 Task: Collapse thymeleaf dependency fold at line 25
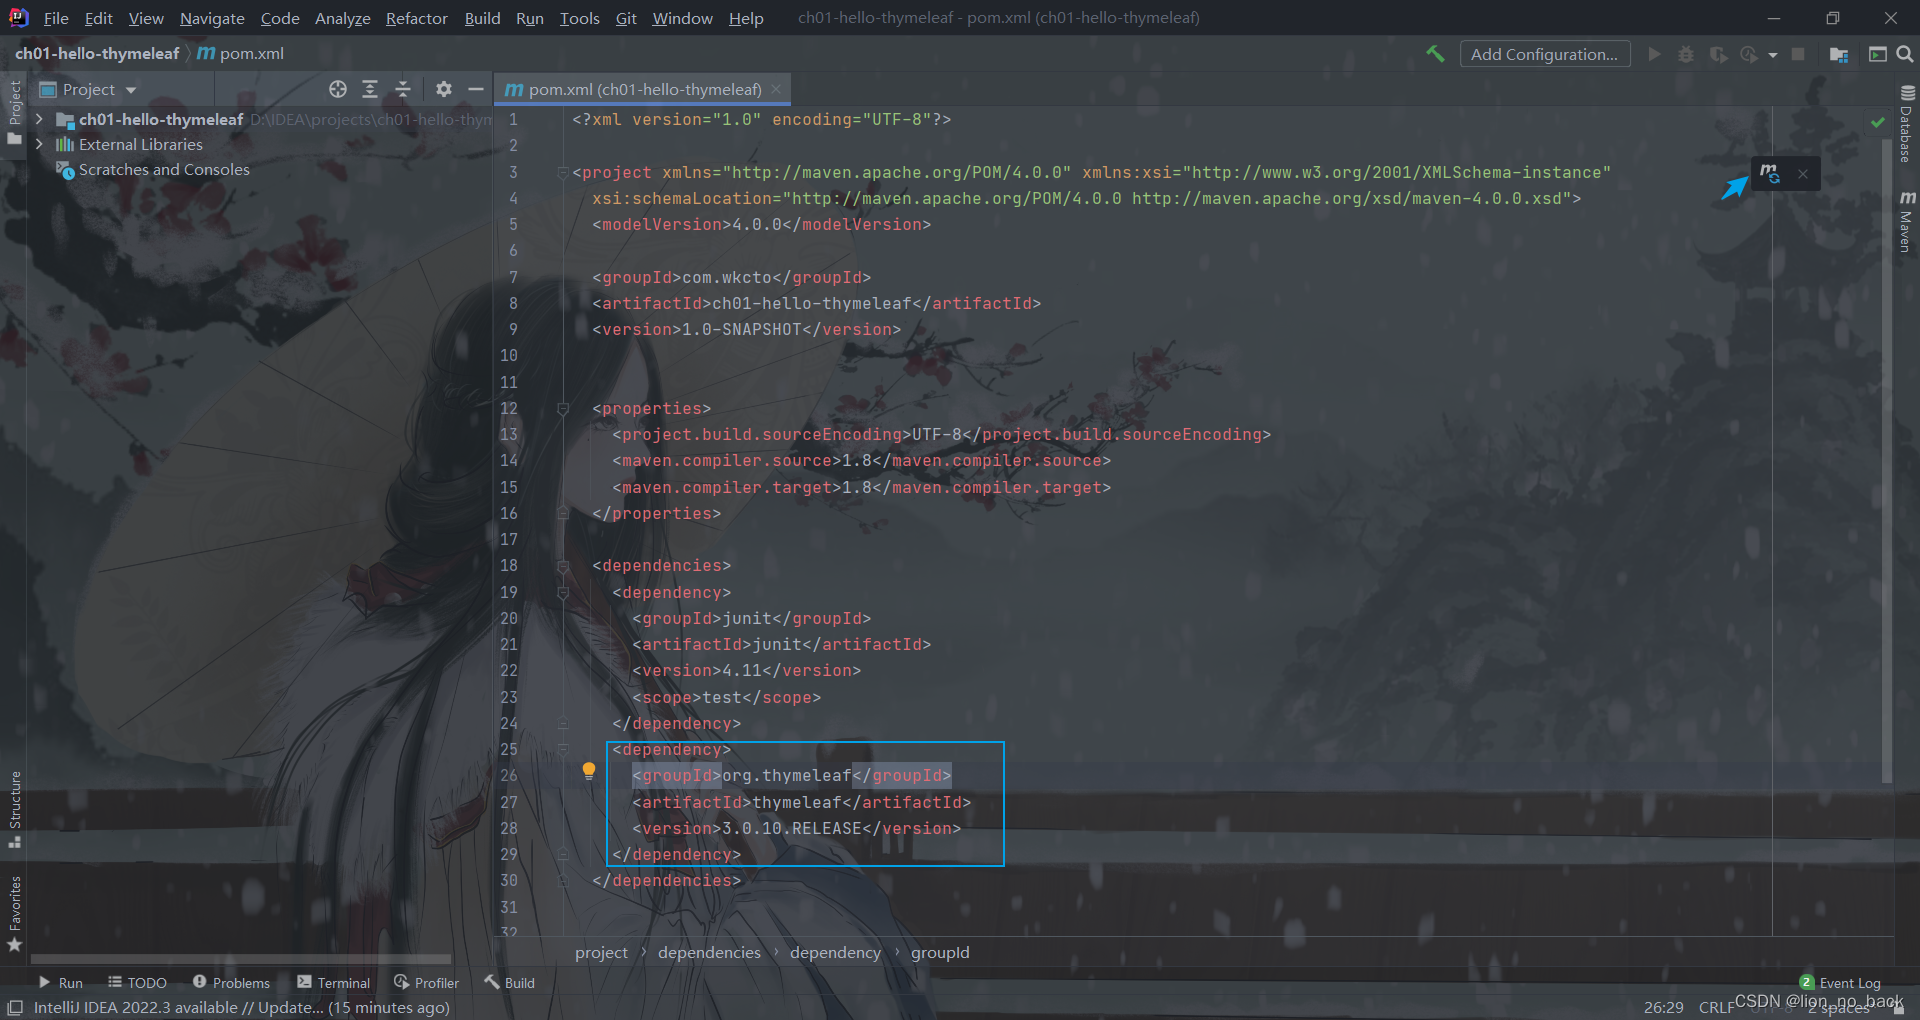(x=563, y=749)
